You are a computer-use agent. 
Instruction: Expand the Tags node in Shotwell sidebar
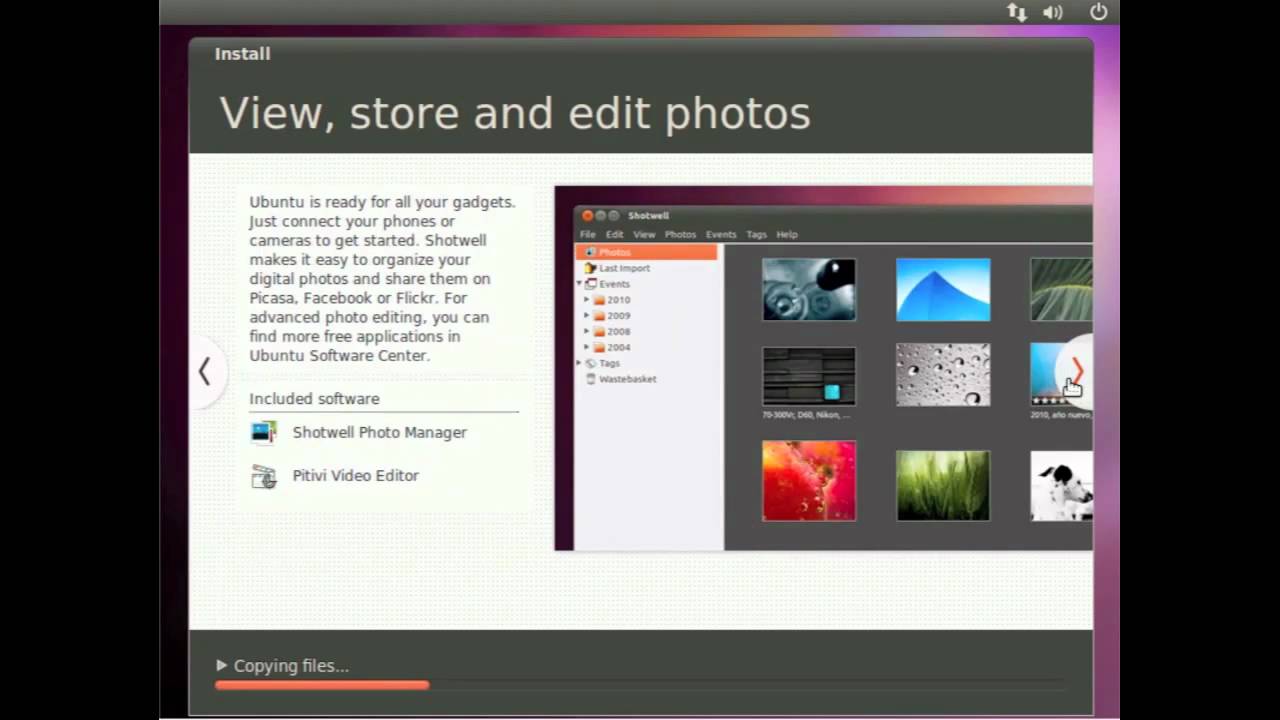579,363
